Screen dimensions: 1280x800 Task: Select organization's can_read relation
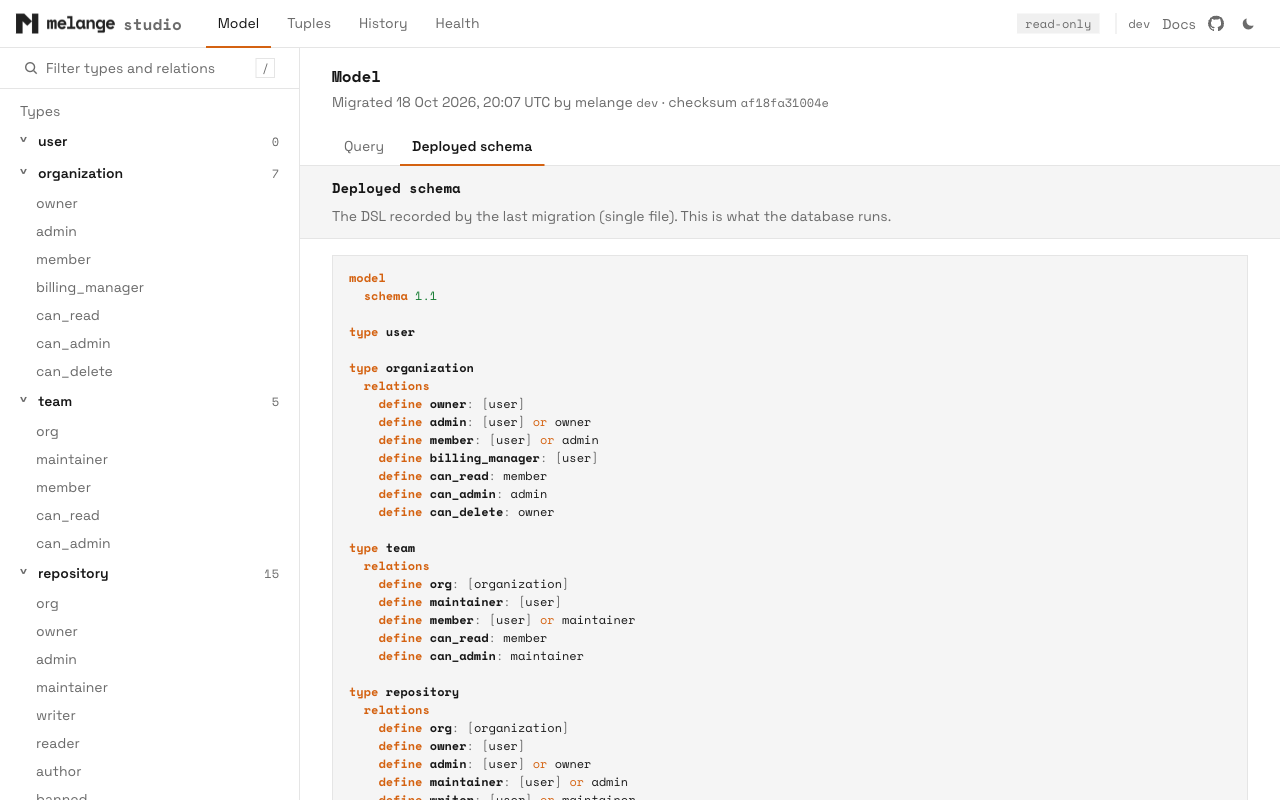coord(68,316)
